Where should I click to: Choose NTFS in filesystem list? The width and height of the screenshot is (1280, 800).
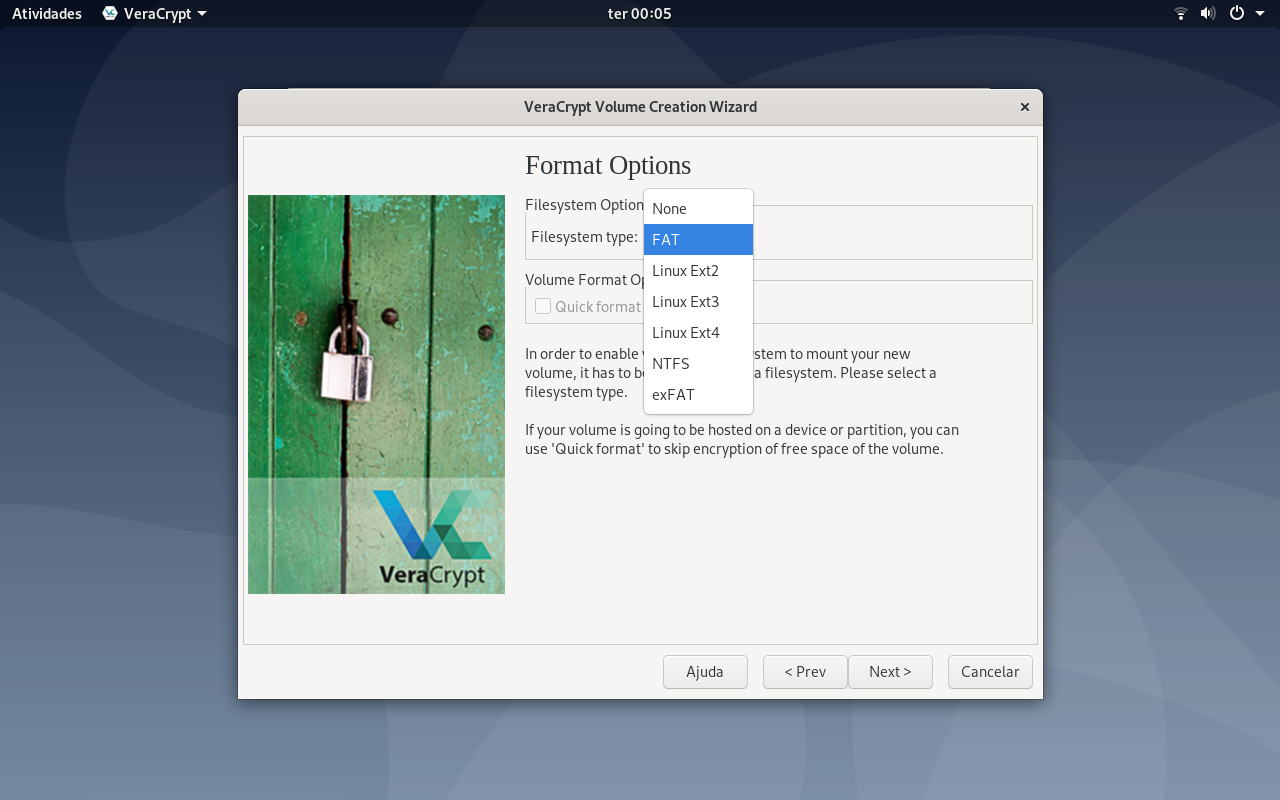coord(698,363)
